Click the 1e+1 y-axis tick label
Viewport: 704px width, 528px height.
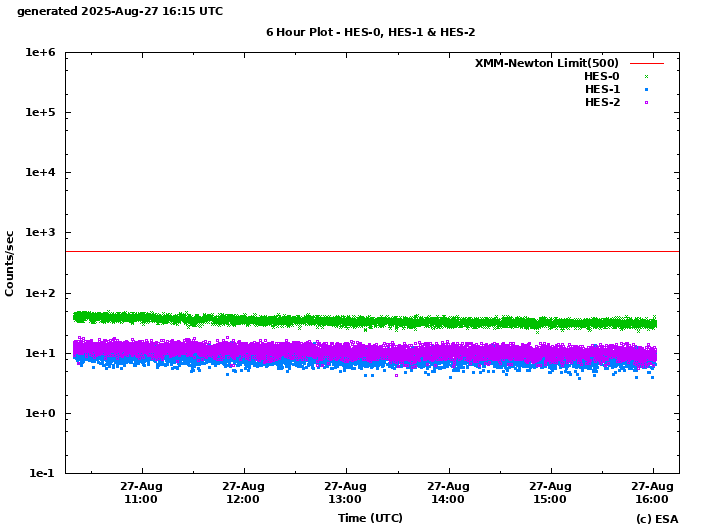(x=40, y=353)
